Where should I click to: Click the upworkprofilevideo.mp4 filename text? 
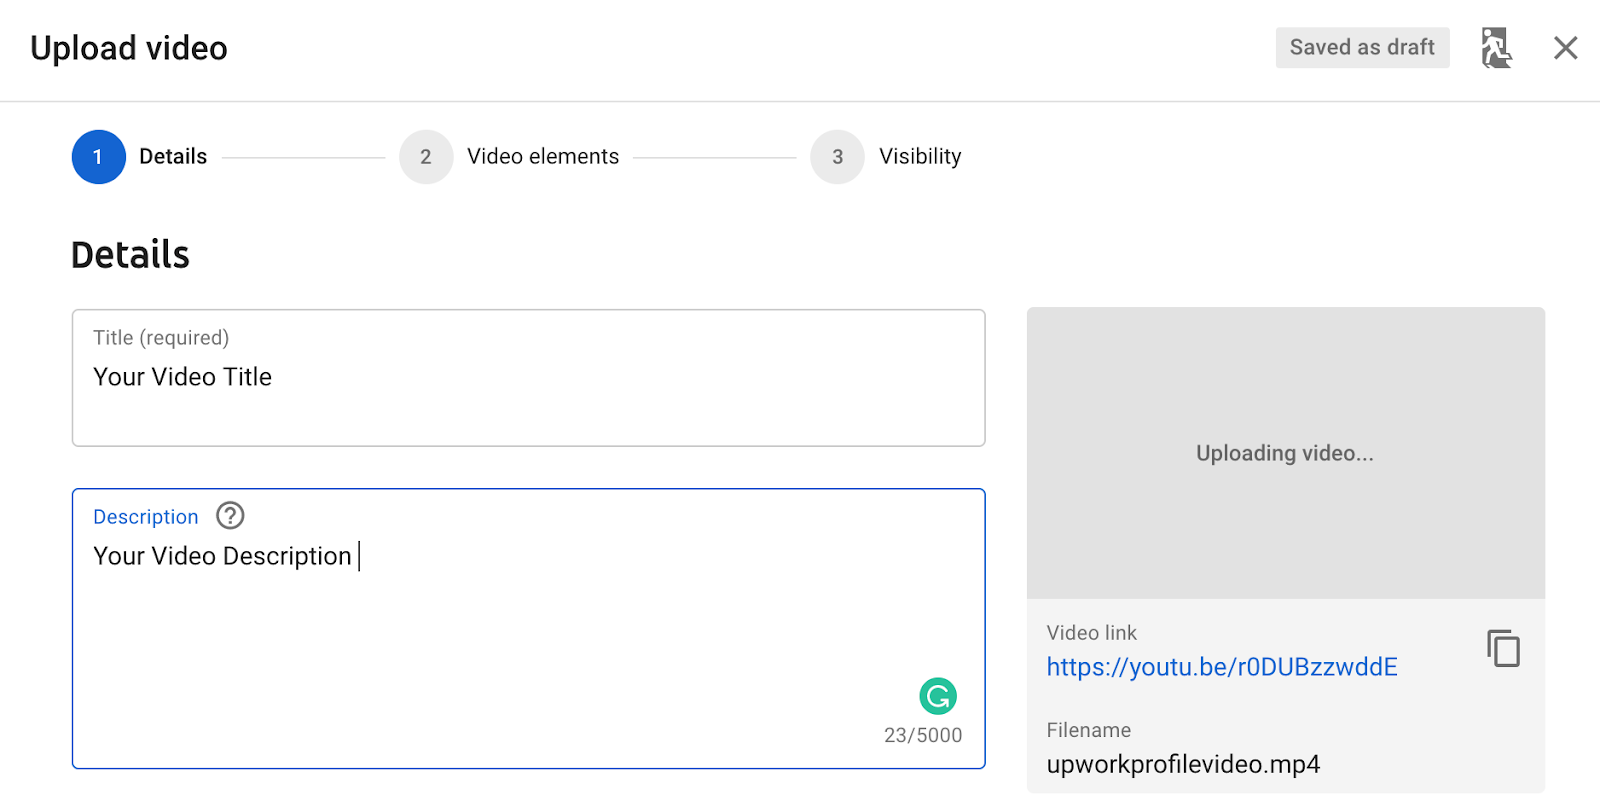pyautogui.click(x=1183, y=765)
